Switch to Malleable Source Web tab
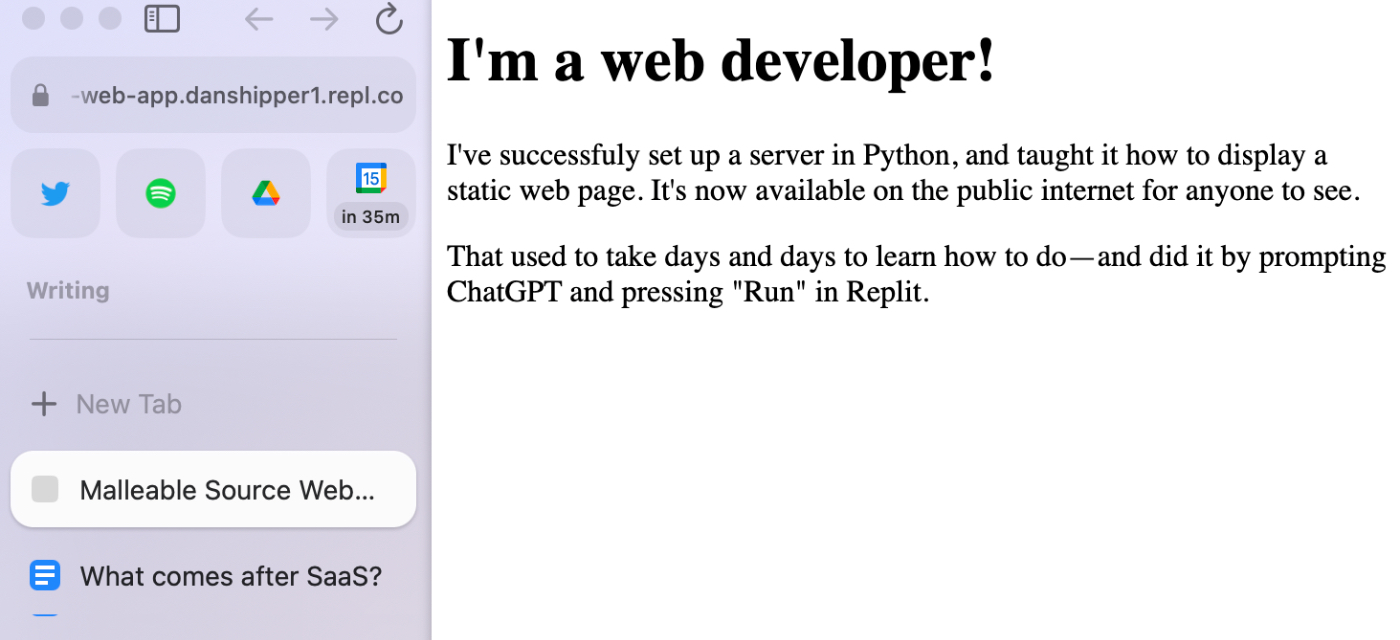Viewport: 1400px width, 640px height. 213,489
